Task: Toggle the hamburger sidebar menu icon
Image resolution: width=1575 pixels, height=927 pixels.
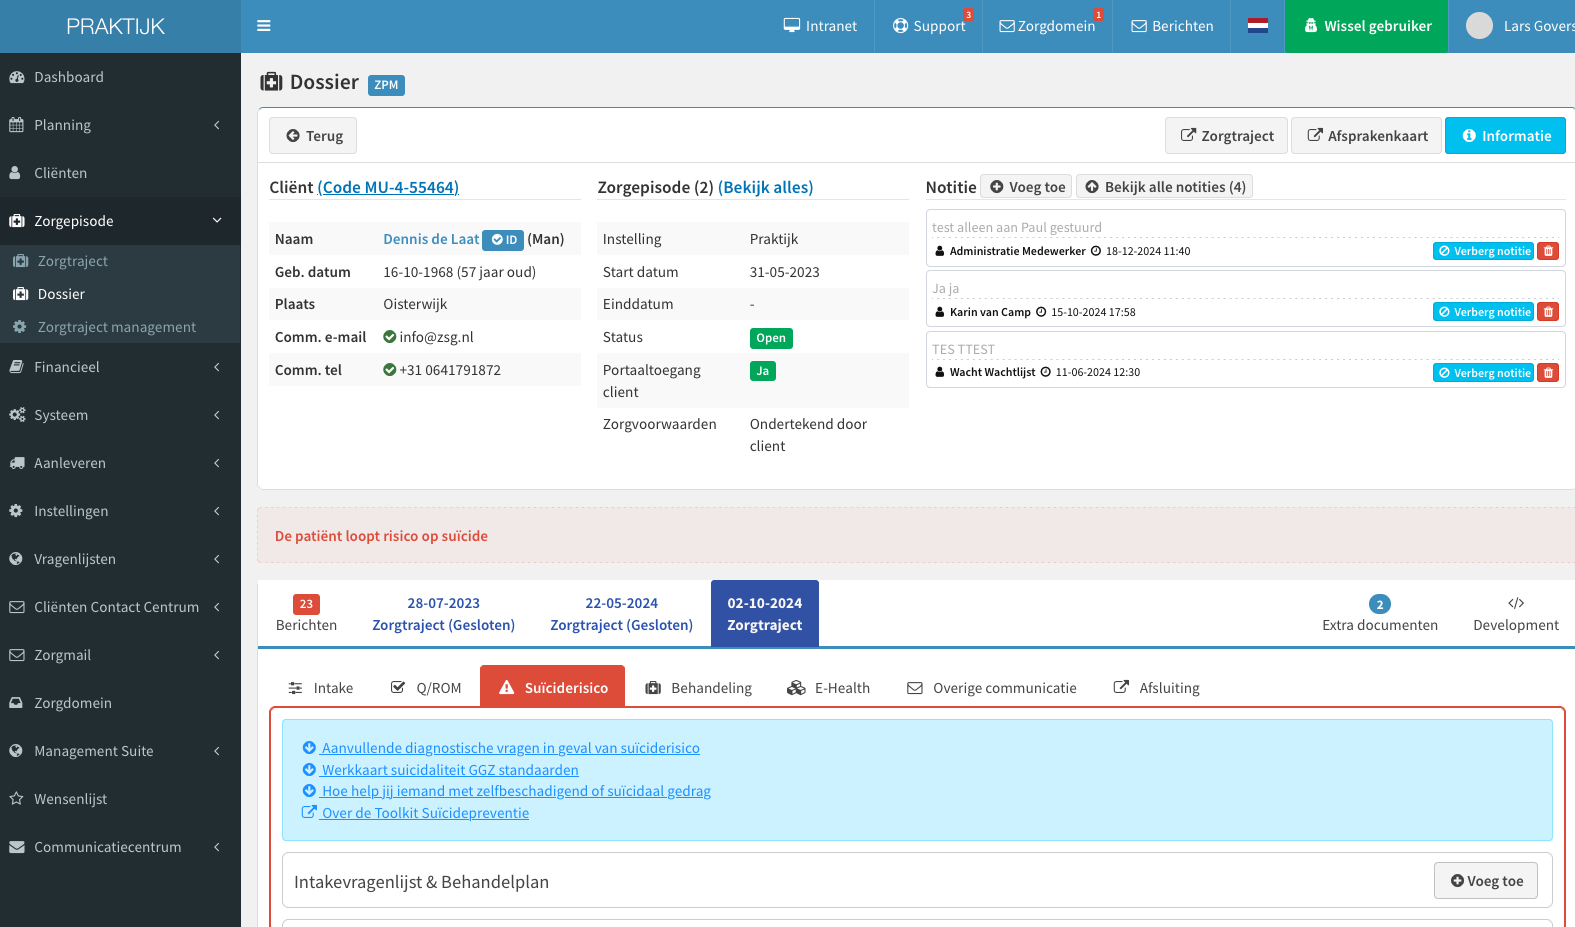Action: (264, 26)
